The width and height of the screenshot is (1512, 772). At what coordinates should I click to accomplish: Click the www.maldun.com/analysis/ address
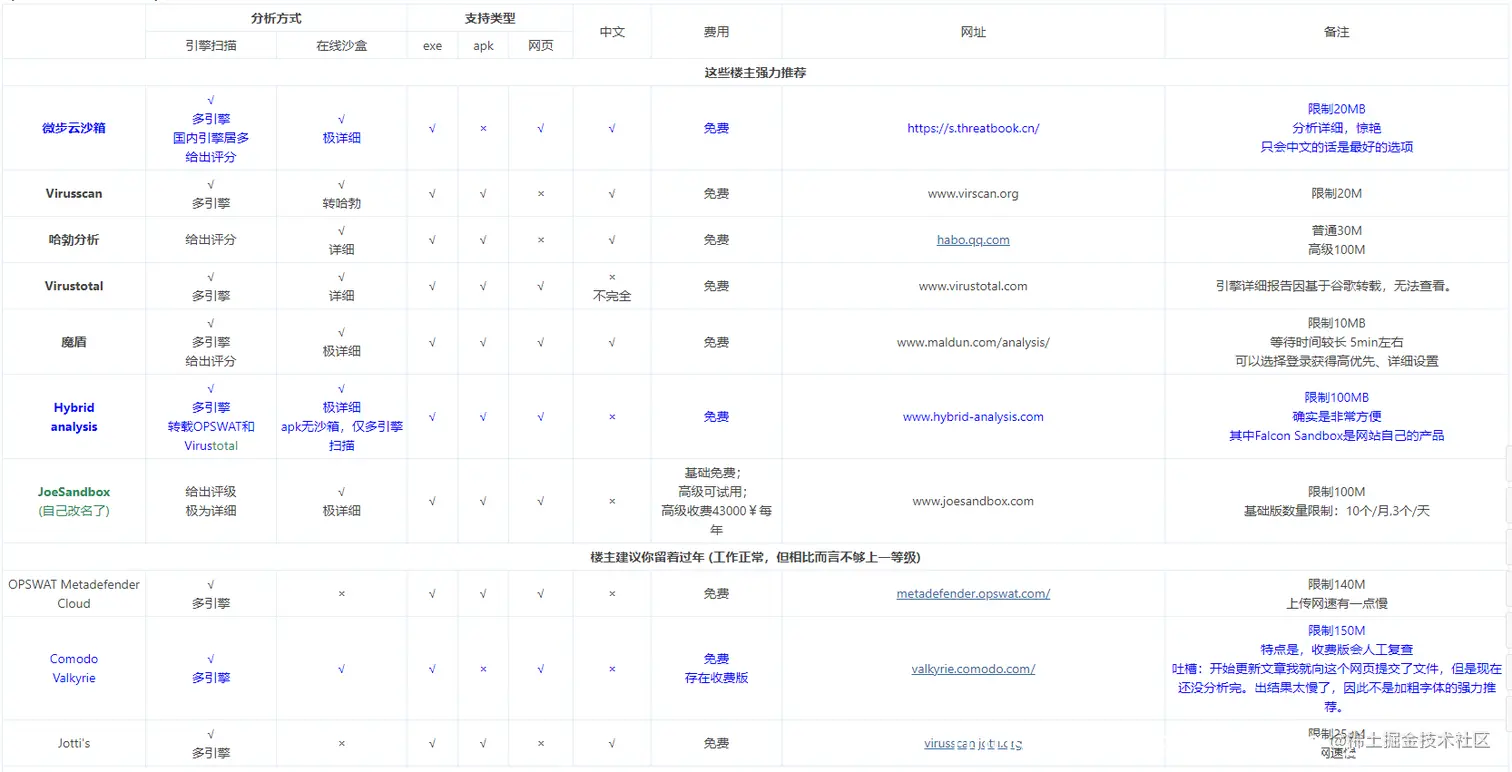973,342
